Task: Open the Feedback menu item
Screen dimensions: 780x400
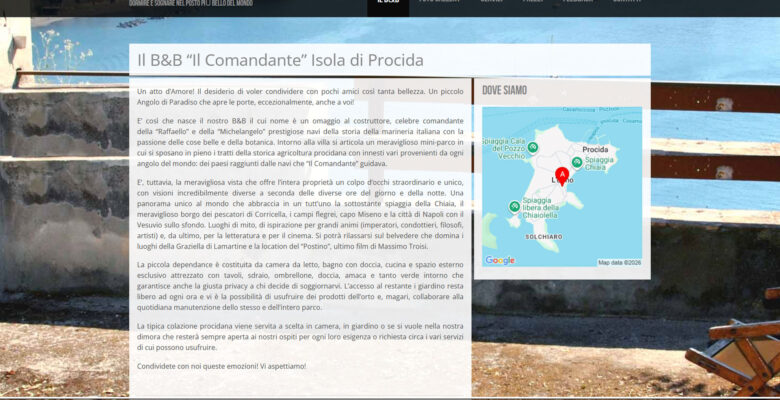Action: [x=578, y=3]
